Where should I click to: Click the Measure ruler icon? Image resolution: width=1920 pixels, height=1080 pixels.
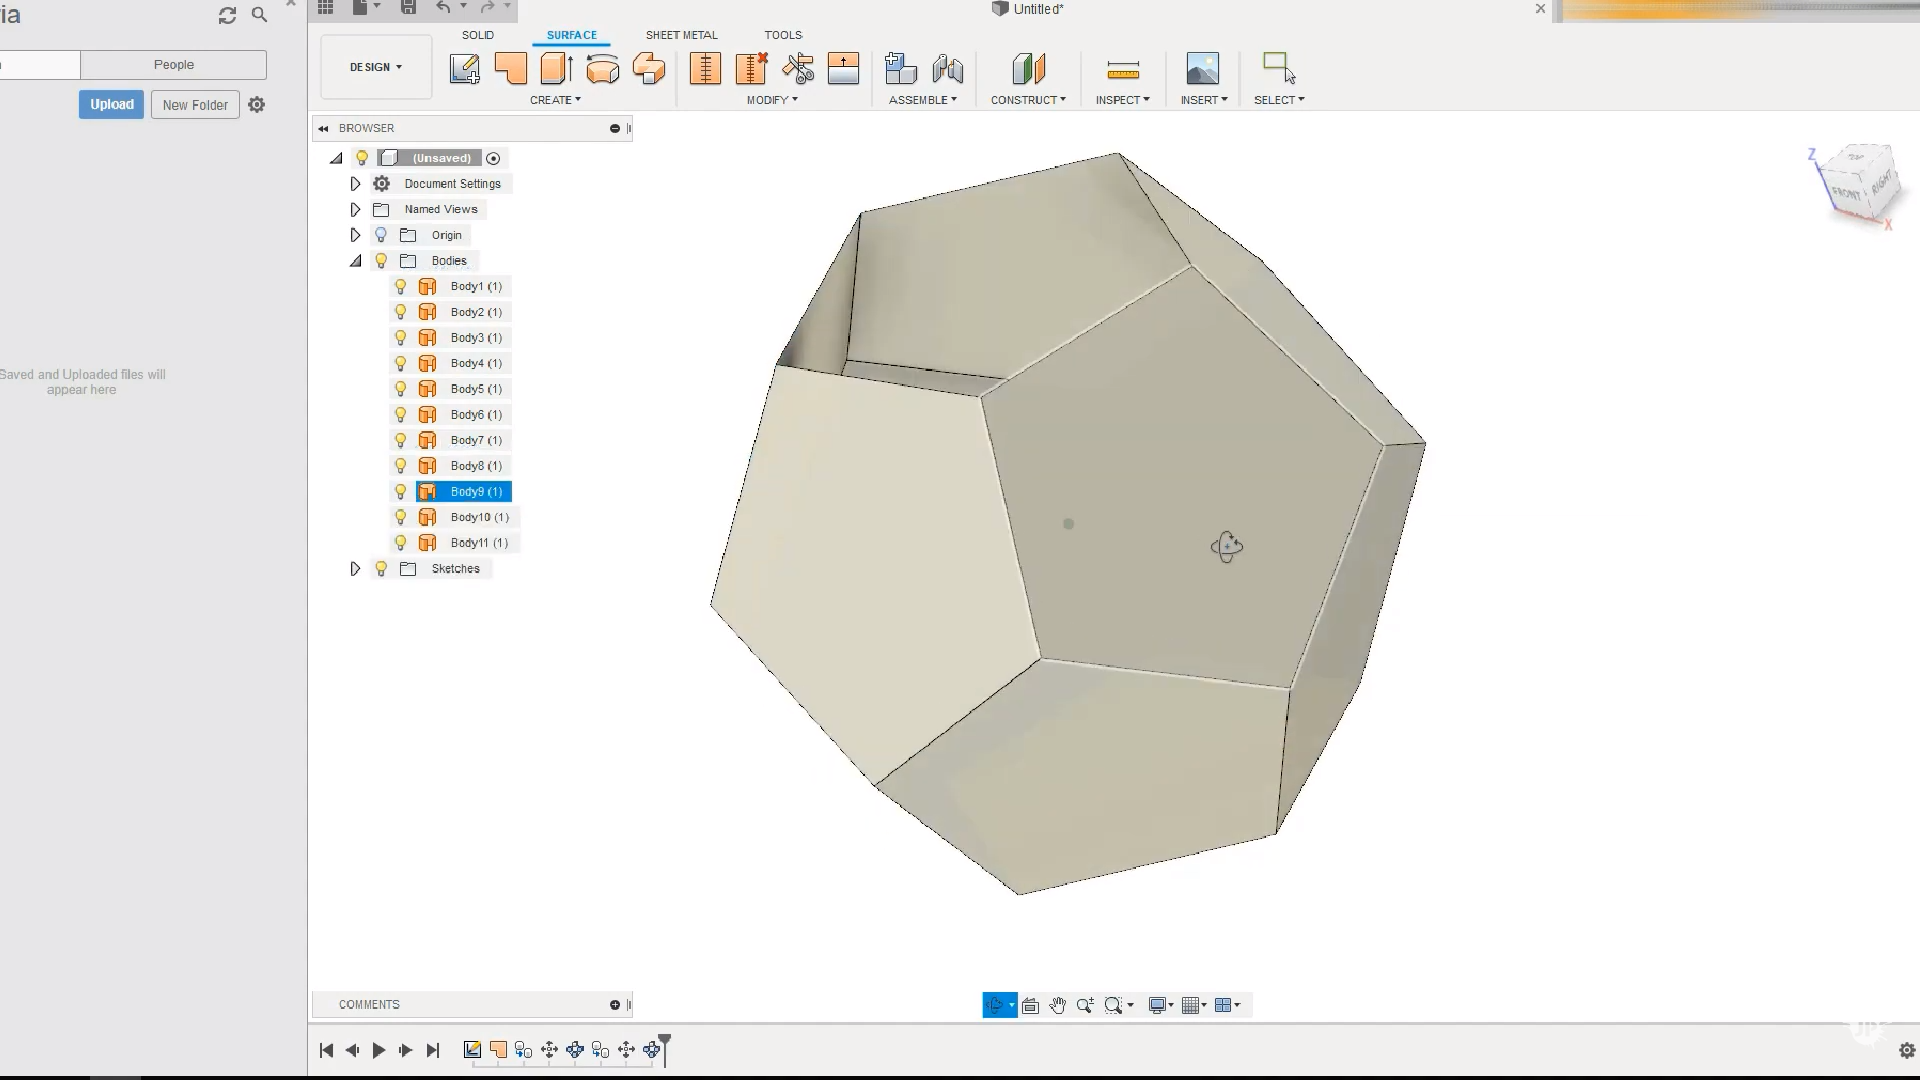tap(1123, 69)
